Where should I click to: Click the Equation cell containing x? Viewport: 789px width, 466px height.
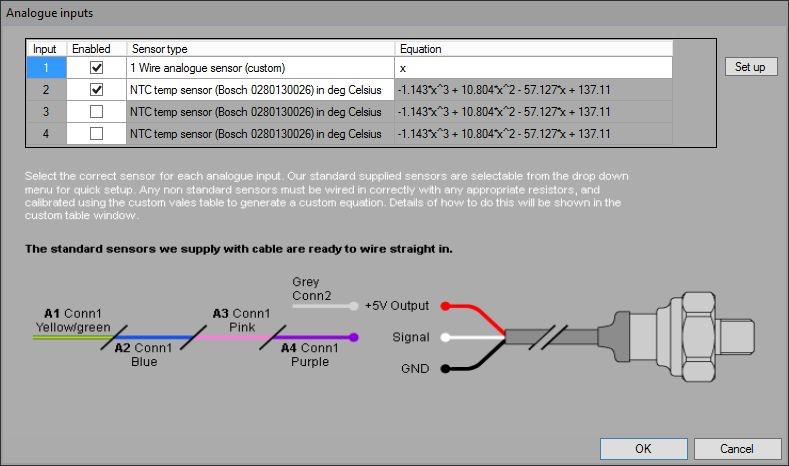point(532,68)
